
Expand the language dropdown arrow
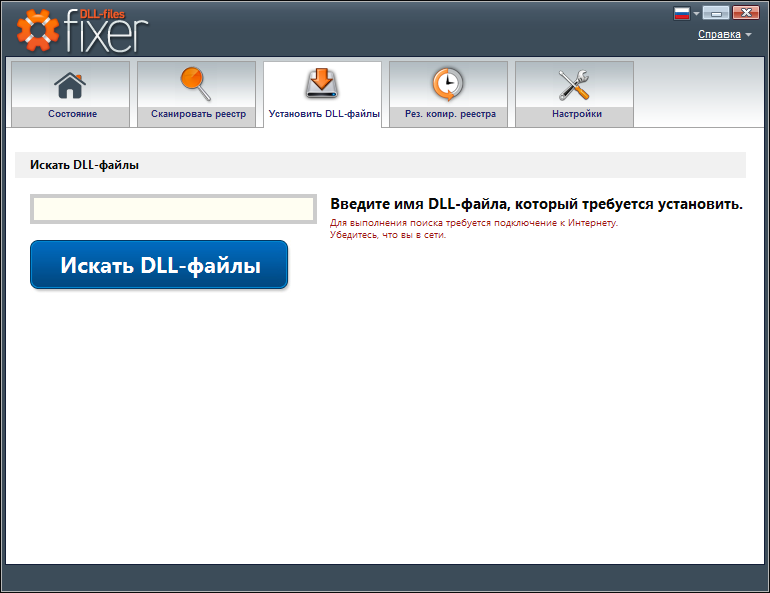tap(696, 14)
